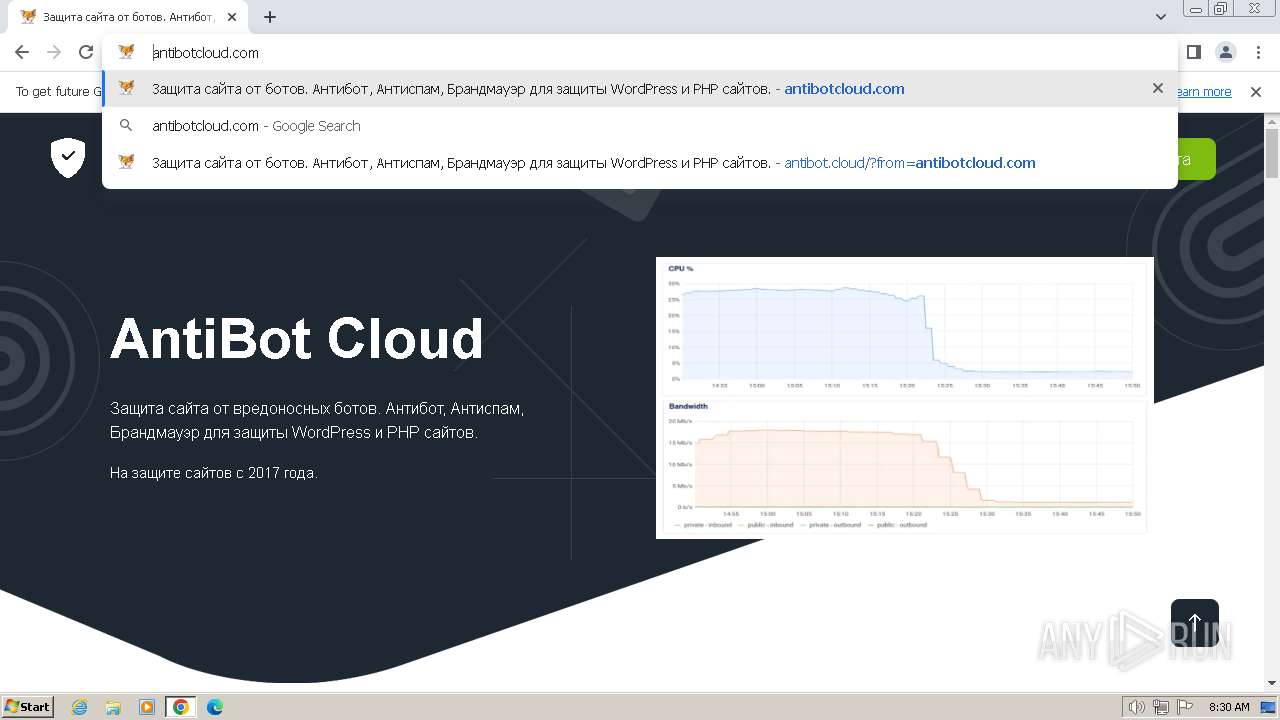Select the antibotcloud.com Google Search suggestion
The image size is (1280, 720).
point(640,126)
